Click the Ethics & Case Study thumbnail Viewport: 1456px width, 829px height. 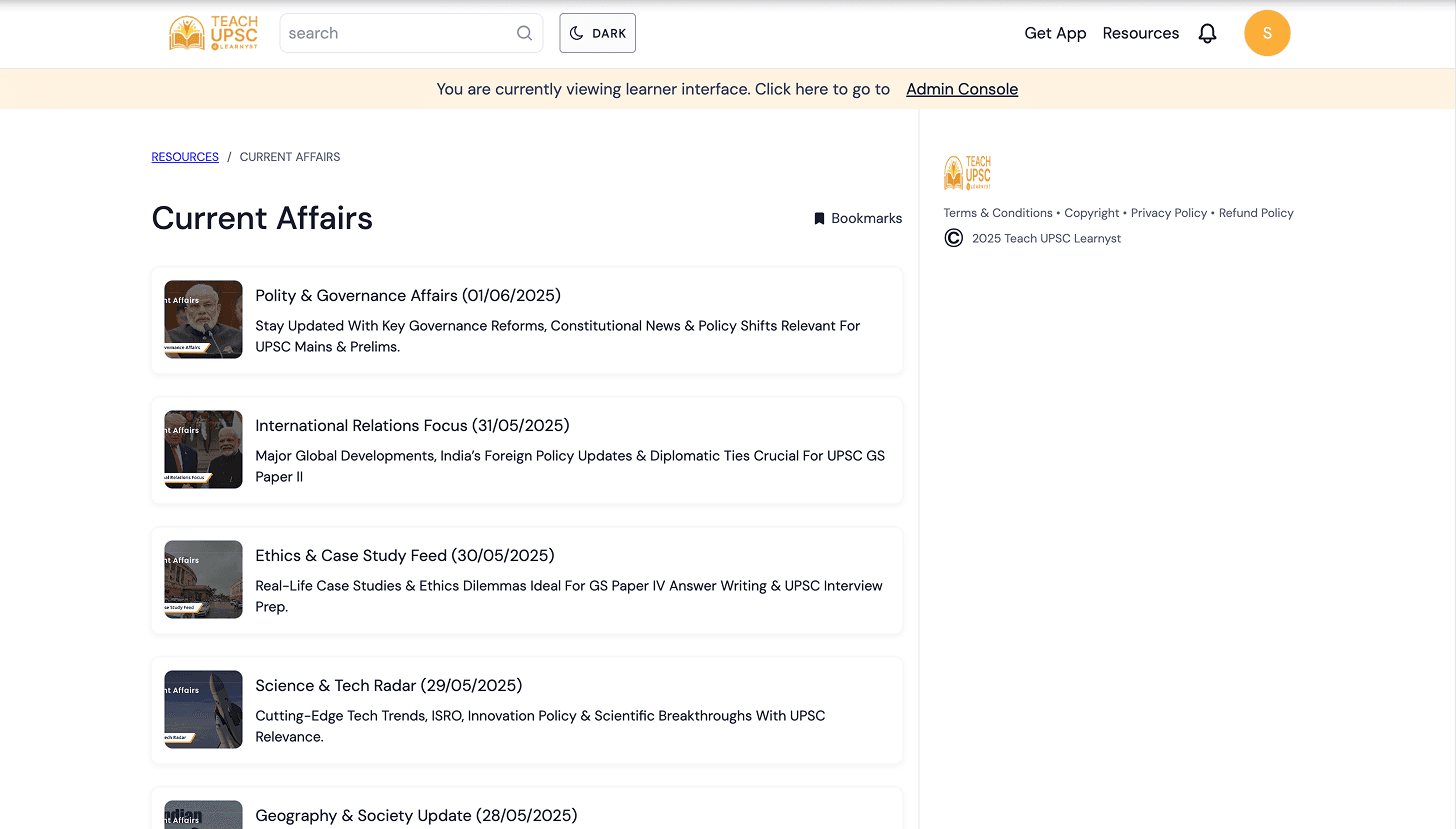203,579
